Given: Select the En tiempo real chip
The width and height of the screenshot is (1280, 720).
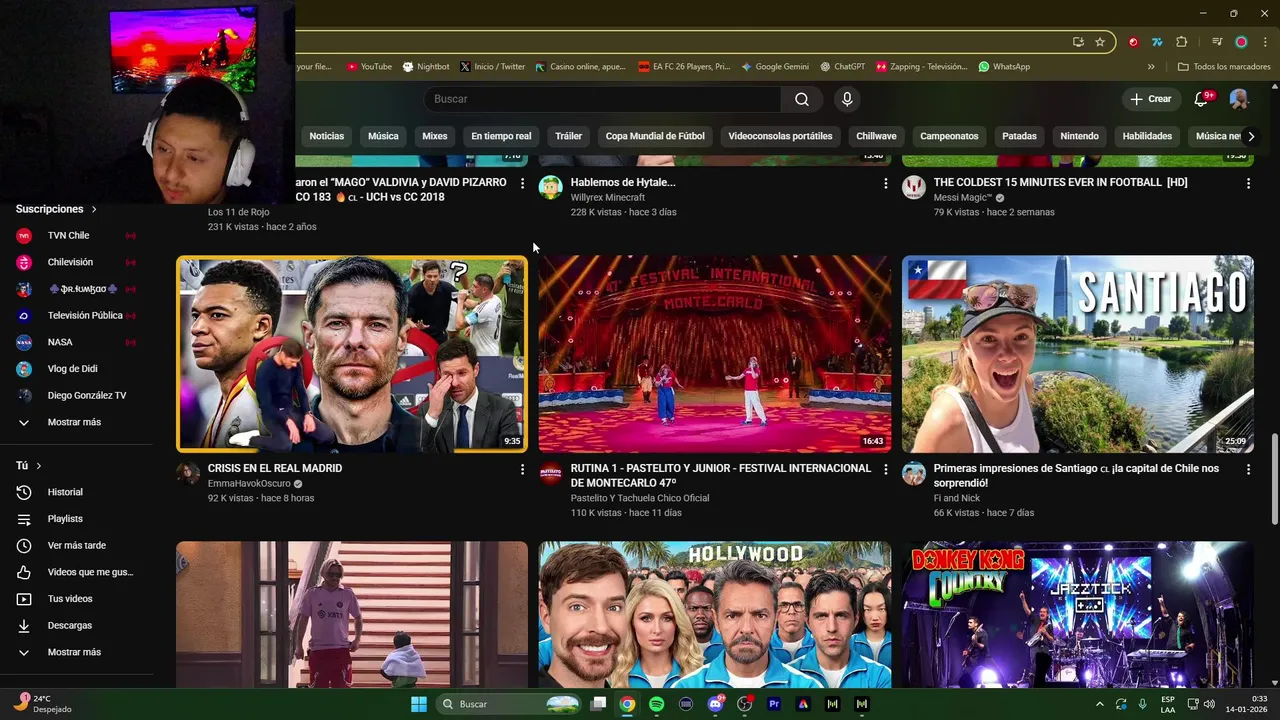Looking at the screenshot, I should [501, 136].
